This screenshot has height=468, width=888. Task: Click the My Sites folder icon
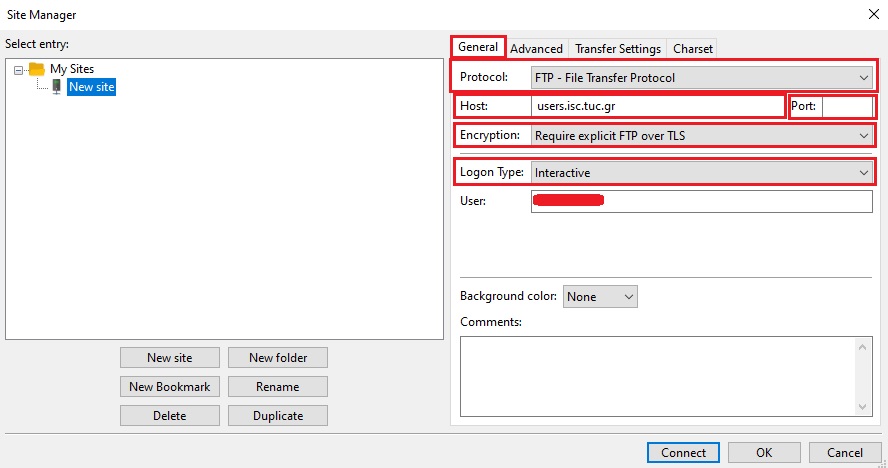pyautogui.click(x=37, y=69)
